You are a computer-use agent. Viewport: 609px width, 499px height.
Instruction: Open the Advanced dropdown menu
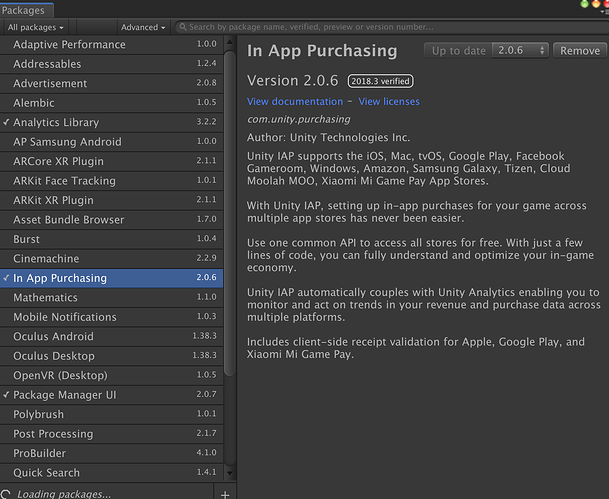point(143,27)
